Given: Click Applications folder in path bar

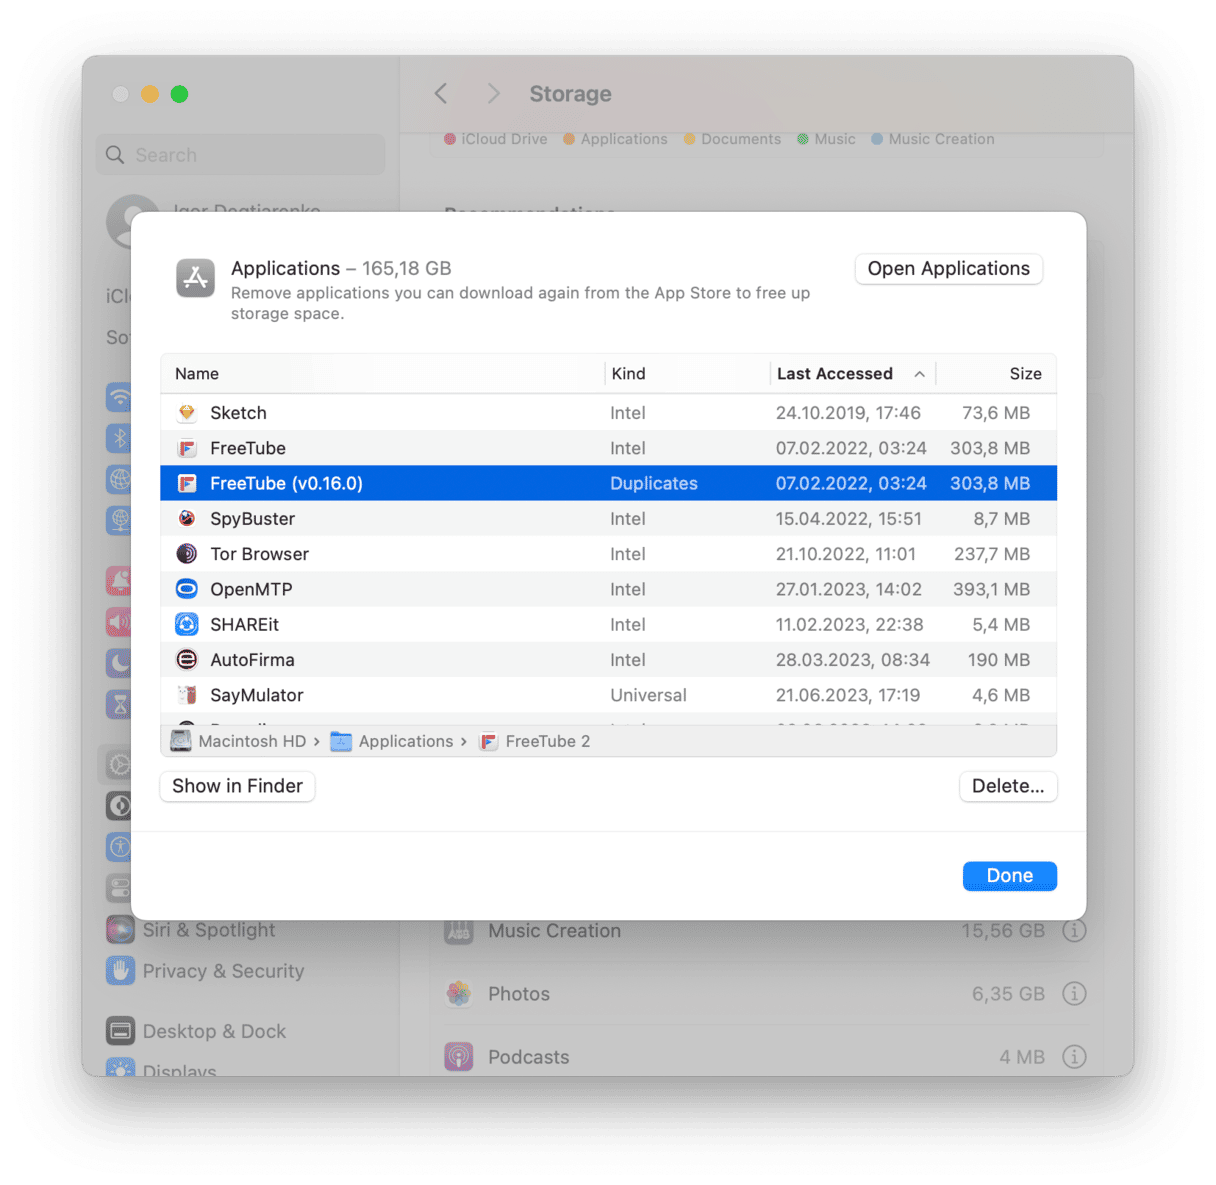Looking at the screenshot, I should point(405,742).
